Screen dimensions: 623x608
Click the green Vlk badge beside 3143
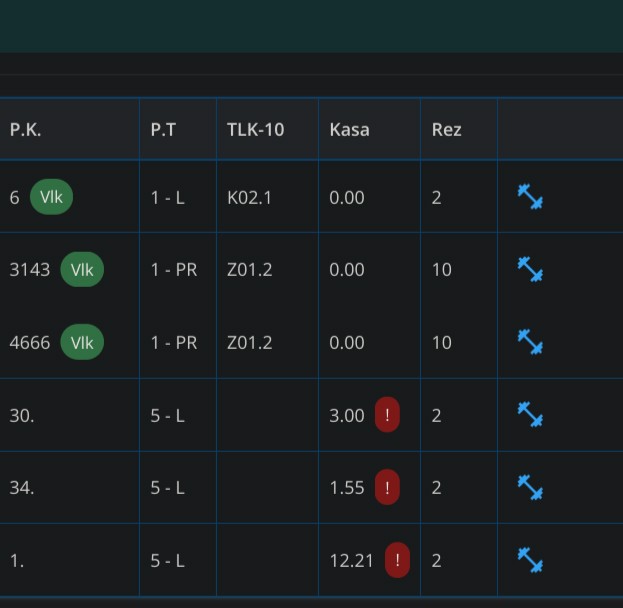pyautogui.click(x=82, y=269)
